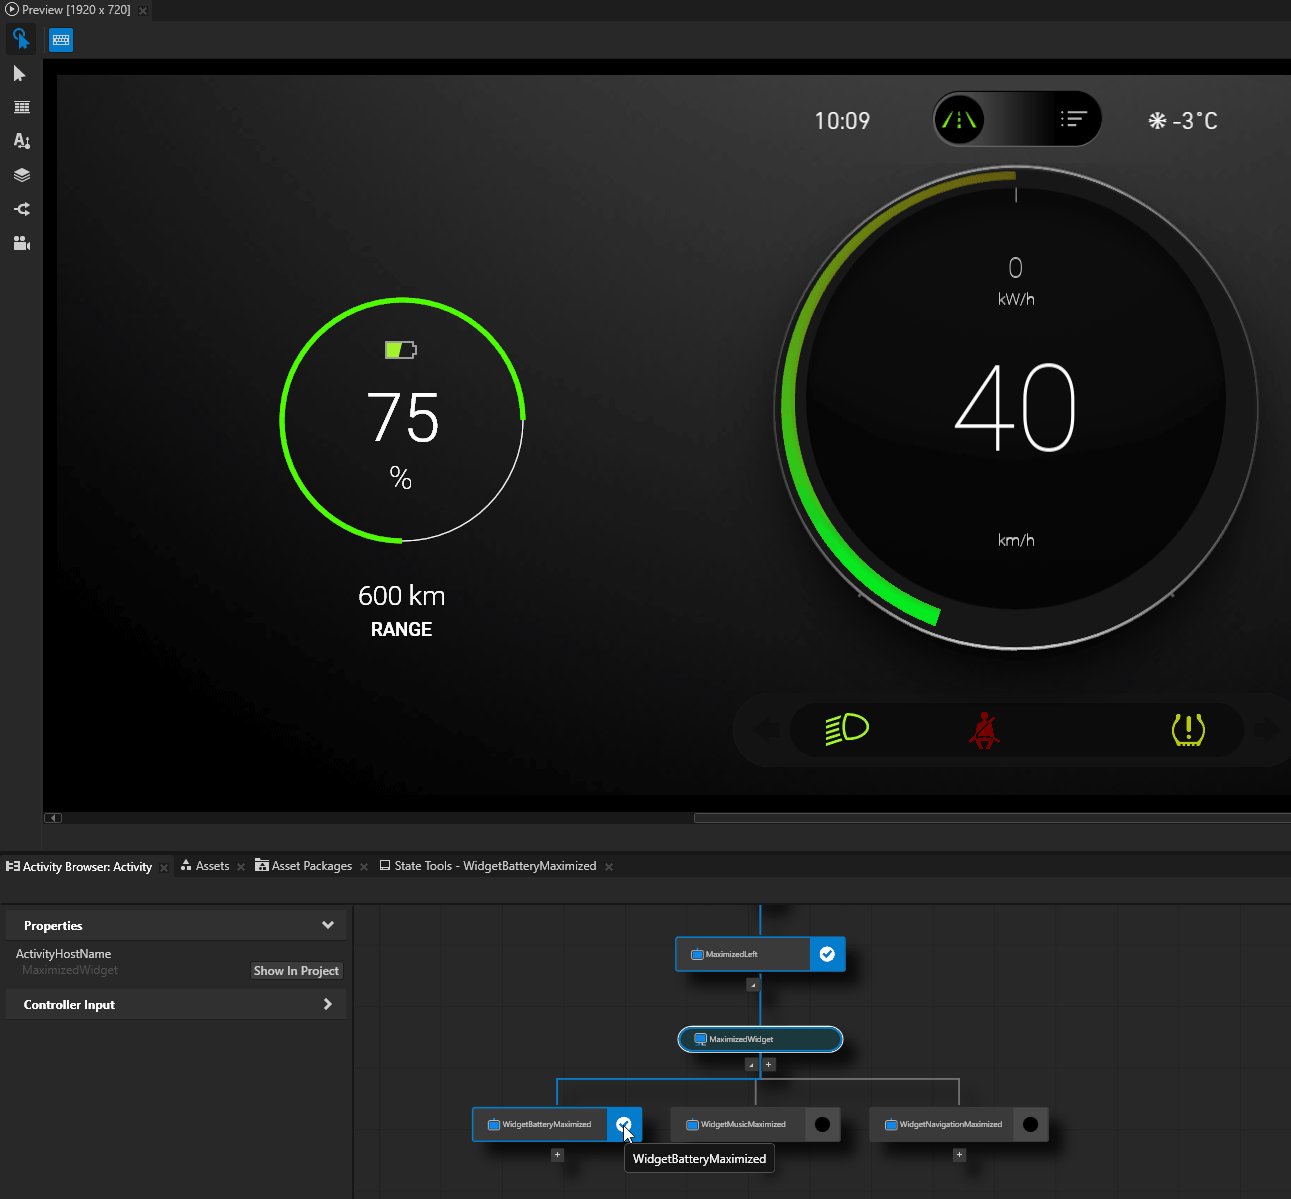Click the Show In Project button
Screen dimensions: 1291x1199
click(296, 971)
